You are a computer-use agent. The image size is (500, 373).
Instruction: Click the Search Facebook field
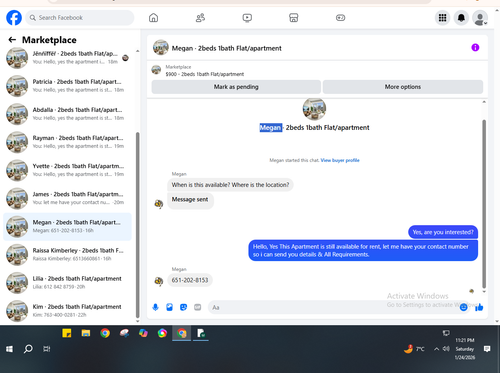(80, 18)
